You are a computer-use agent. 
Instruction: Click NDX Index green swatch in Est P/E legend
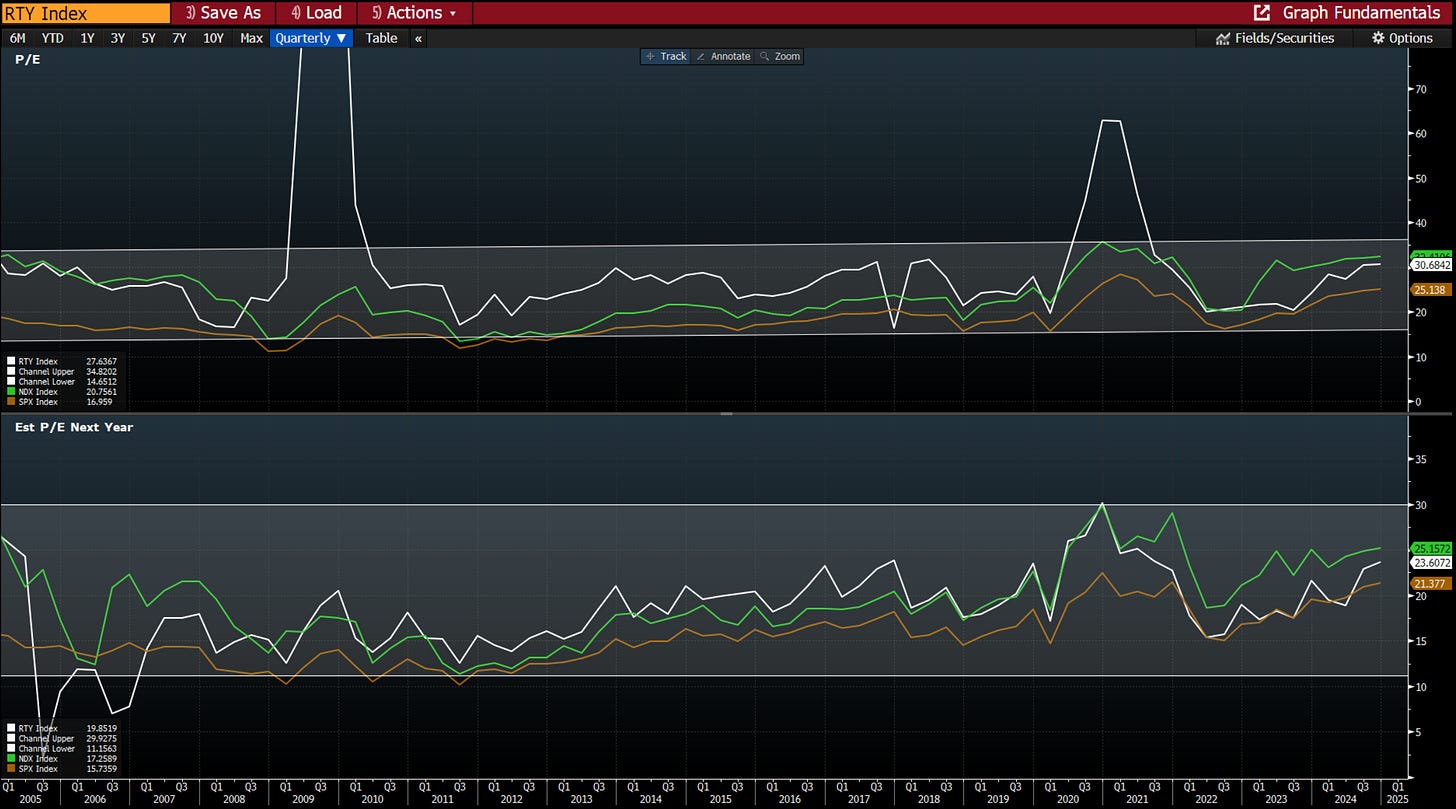click(x=10, y=760)
